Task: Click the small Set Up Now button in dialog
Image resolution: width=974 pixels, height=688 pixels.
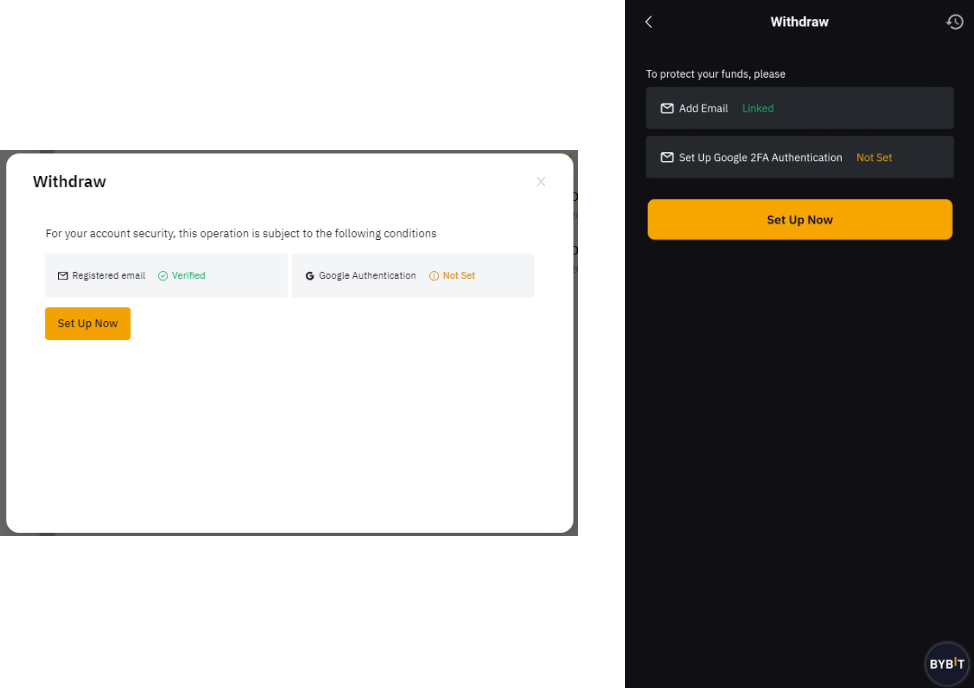Action: pyautogui.click(x=88, y=324)
